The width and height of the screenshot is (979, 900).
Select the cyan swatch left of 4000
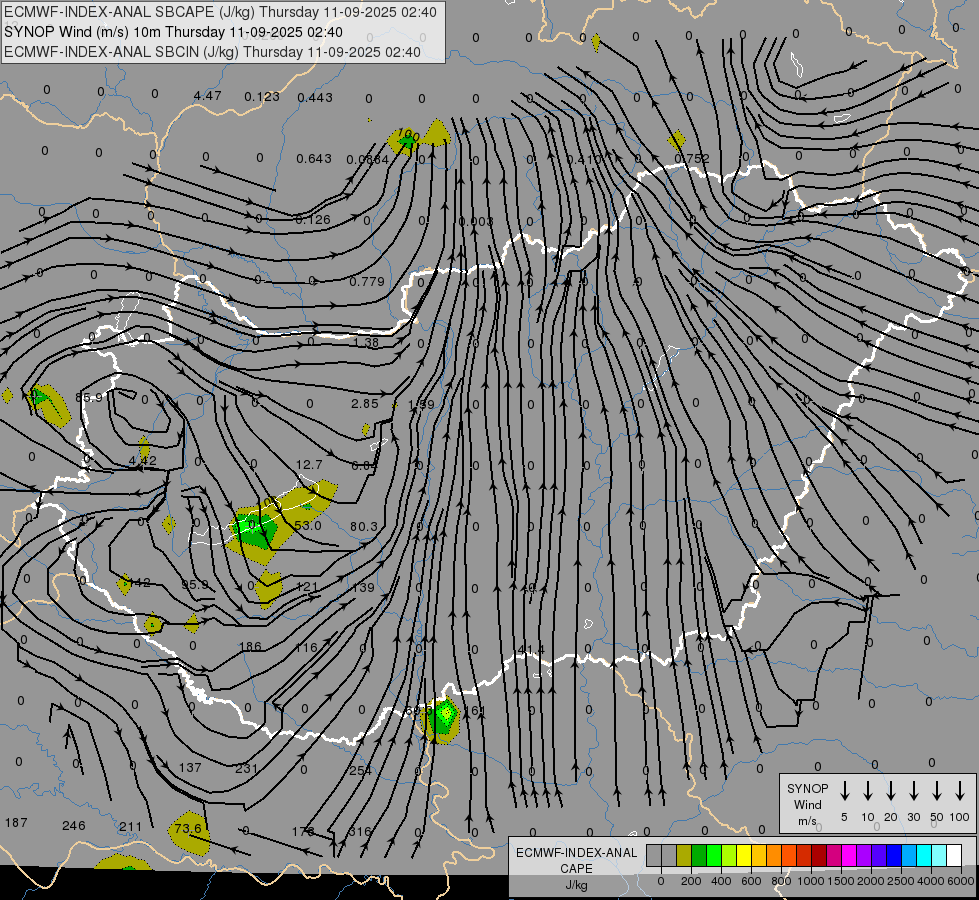click(923, 856)
